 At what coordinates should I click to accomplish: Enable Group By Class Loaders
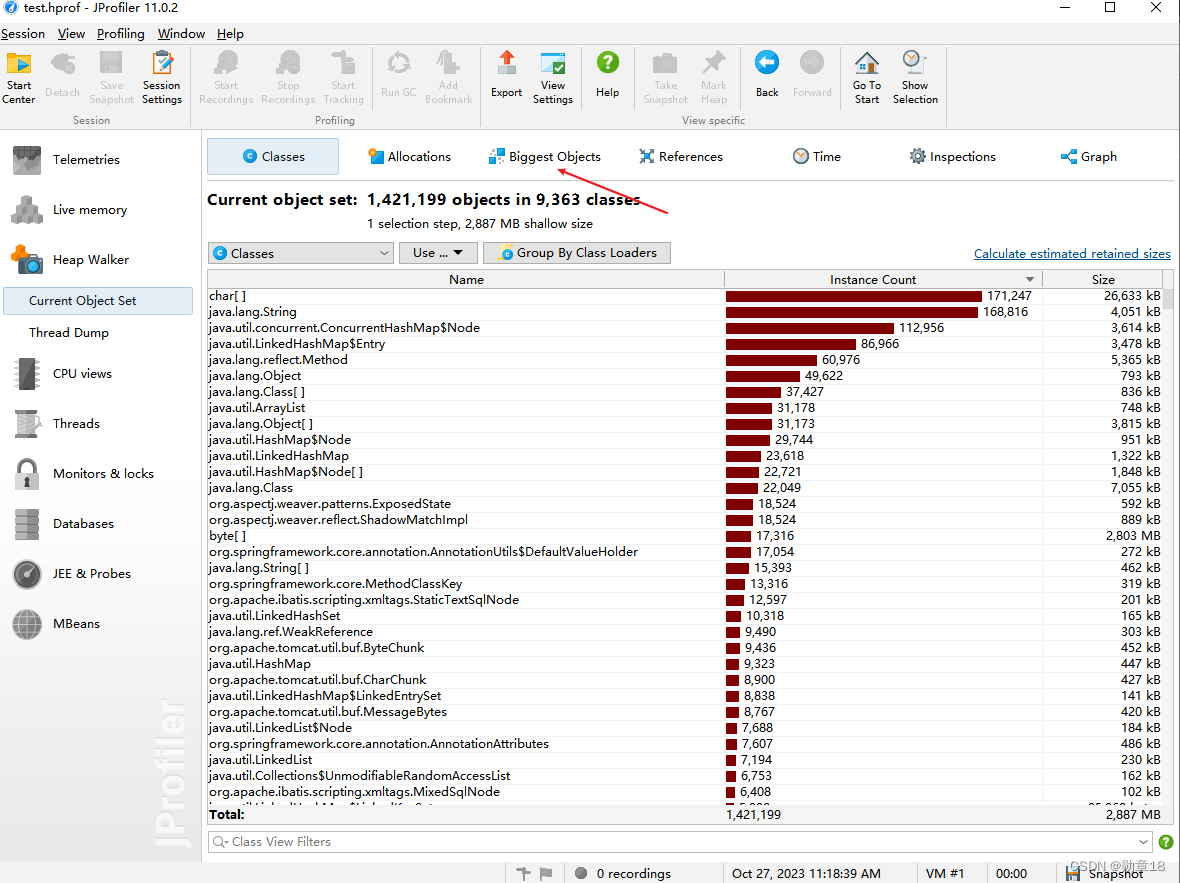577,252
